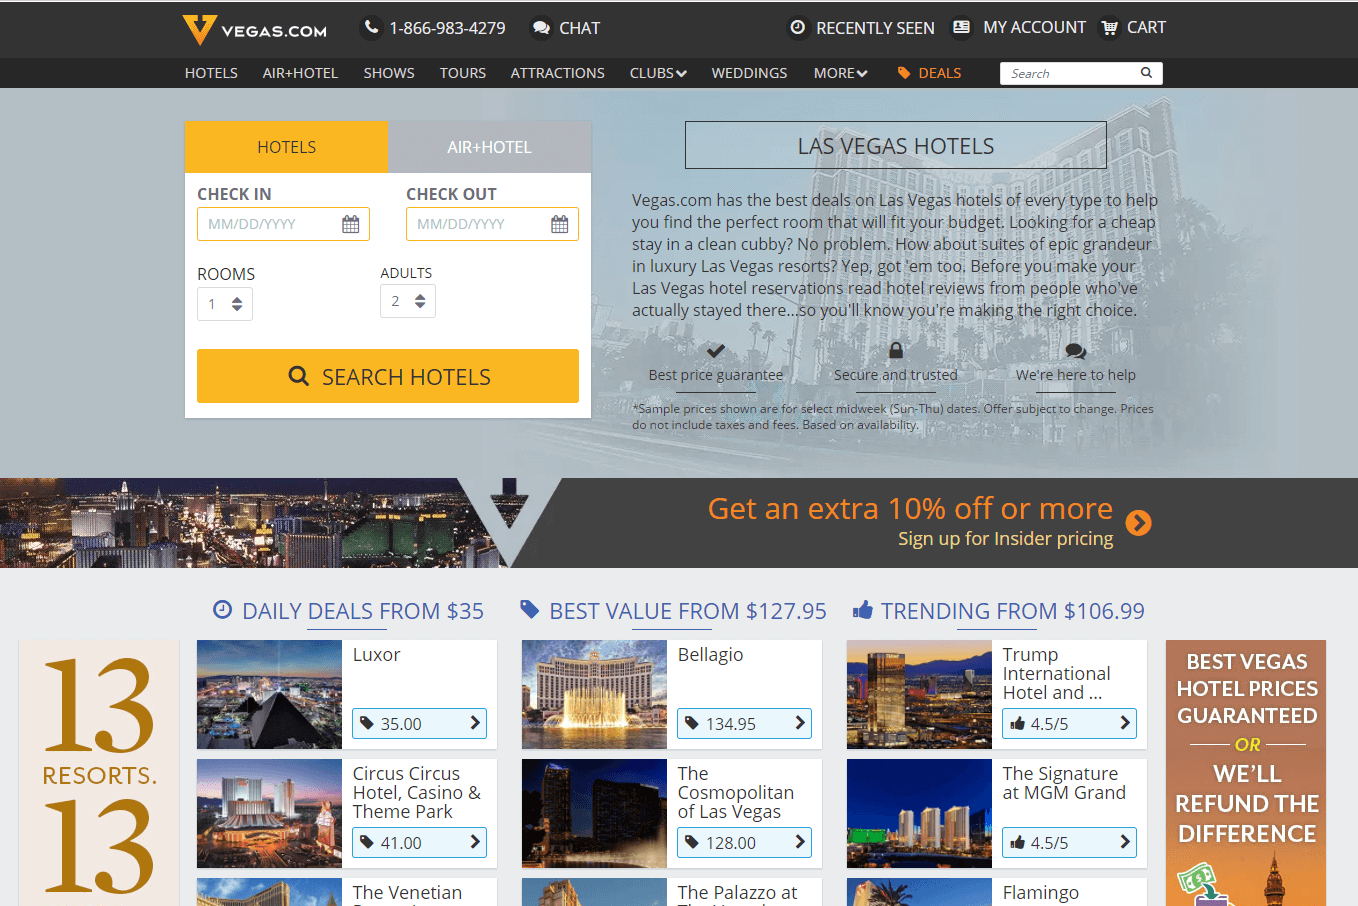Click the search magnifier icon in navbar
Viewport: 1358px width, 906px height.
pos(1146,72)
